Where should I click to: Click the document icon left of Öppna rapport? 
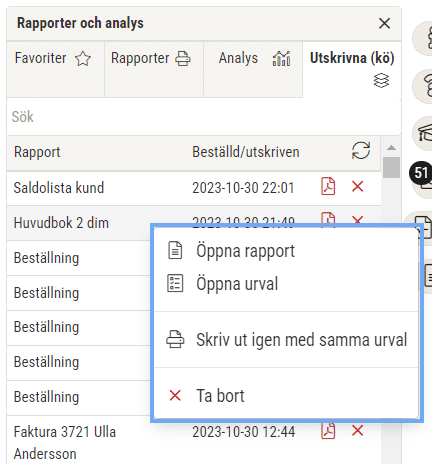[x=175, y=250]
